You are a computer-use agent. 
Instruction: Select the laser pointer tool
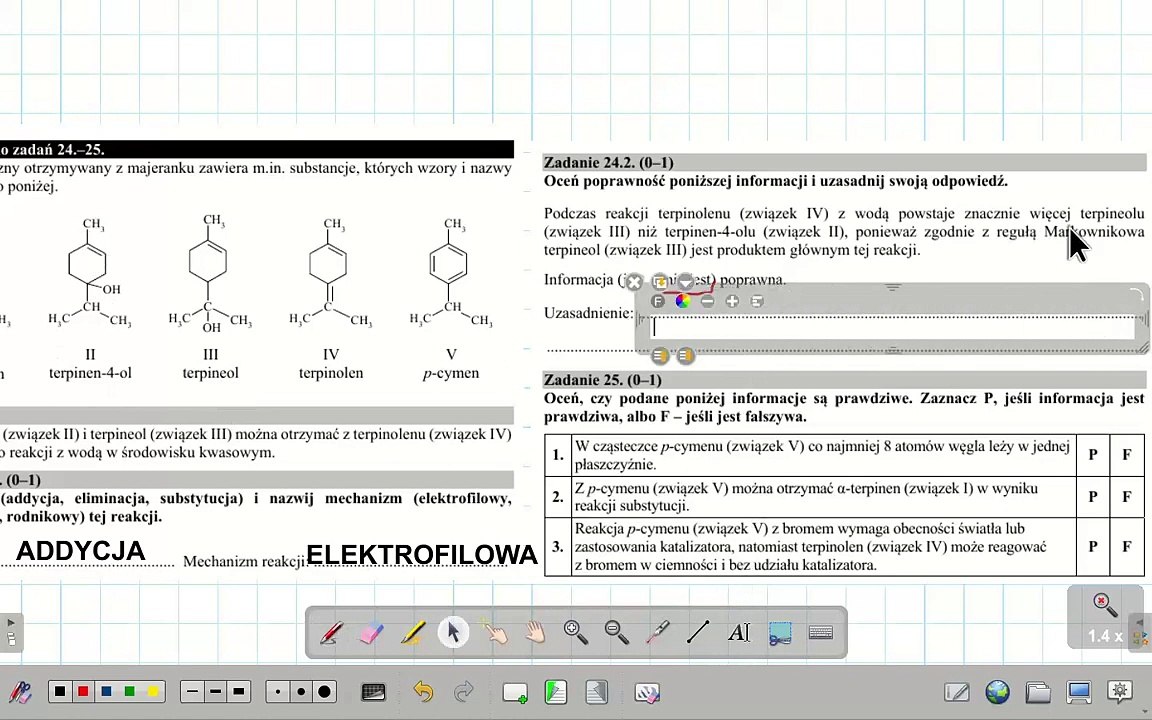click(x=657, y=632)
